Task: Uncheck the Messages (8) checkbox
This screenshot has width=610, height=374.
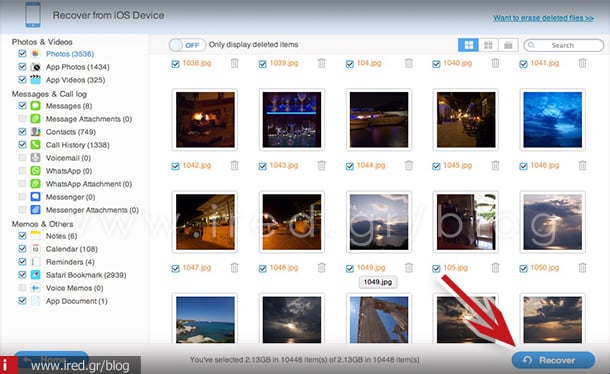Action: pos(22,105)
